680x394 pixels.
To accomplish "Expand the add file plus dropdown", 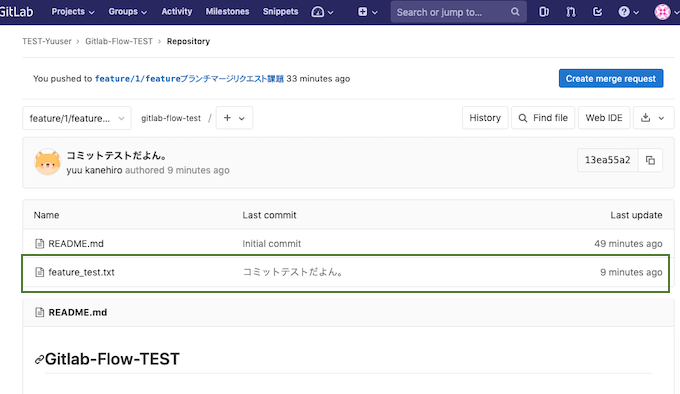I will (234, 118).
